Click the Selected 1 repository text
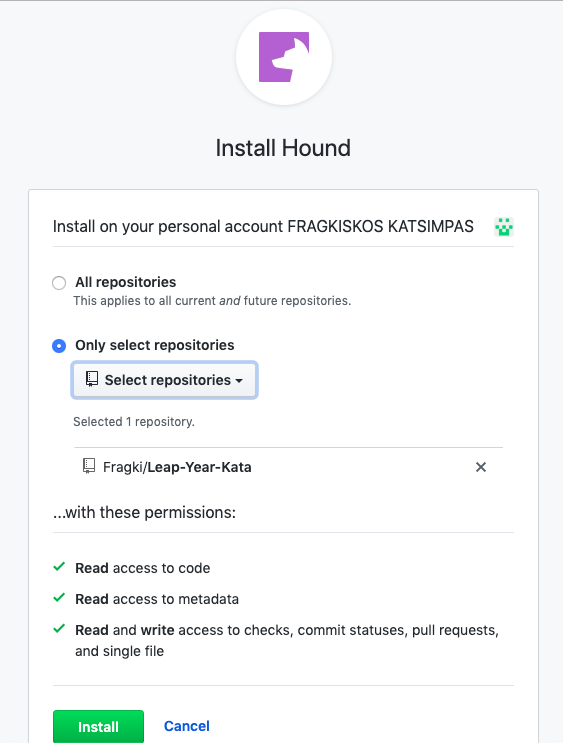This screenshot has width=563, height=743. 134,422
